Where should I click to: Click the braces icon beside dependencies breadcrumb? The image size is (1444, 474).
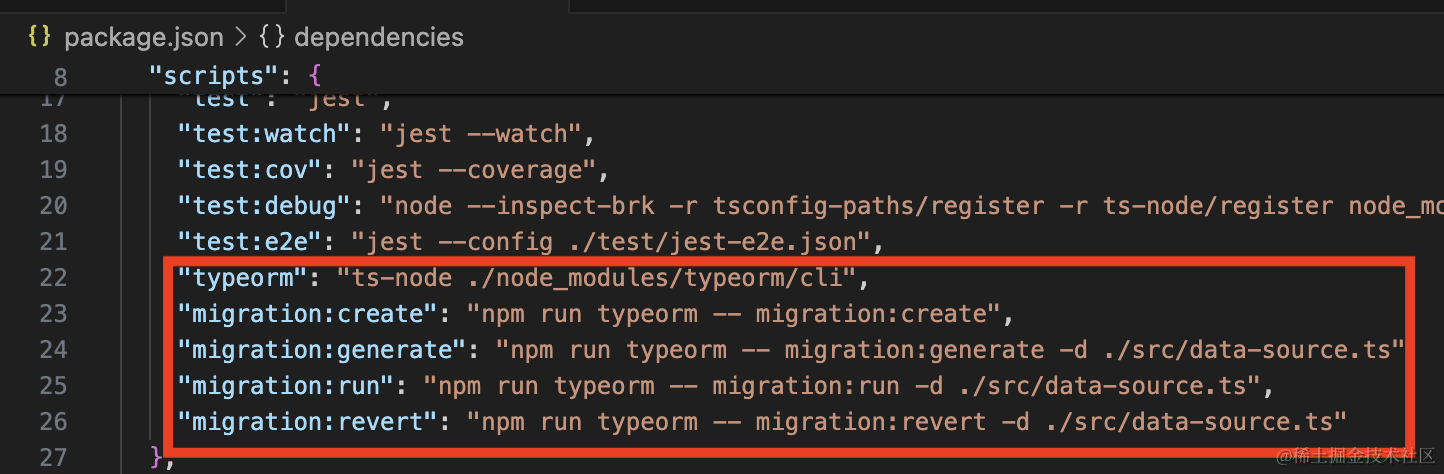[x=271, y=37]
